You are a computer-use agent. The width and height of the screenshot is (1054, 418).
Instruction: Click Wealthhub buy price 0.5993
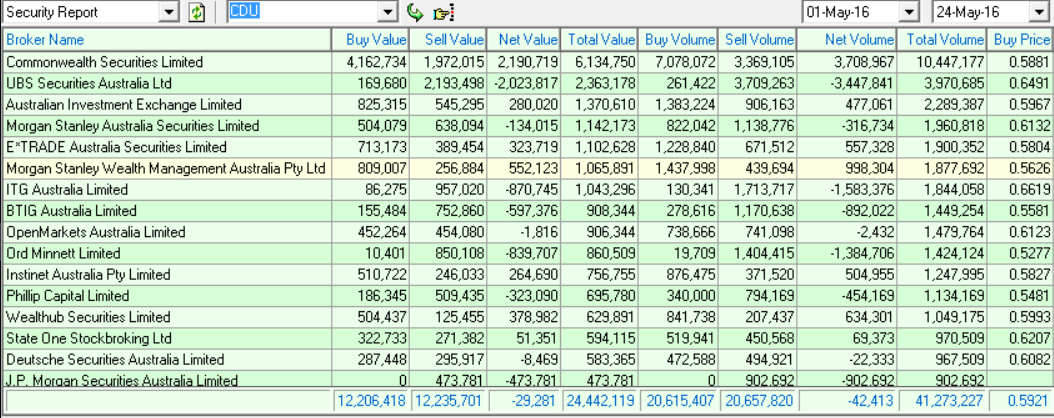1030,317
